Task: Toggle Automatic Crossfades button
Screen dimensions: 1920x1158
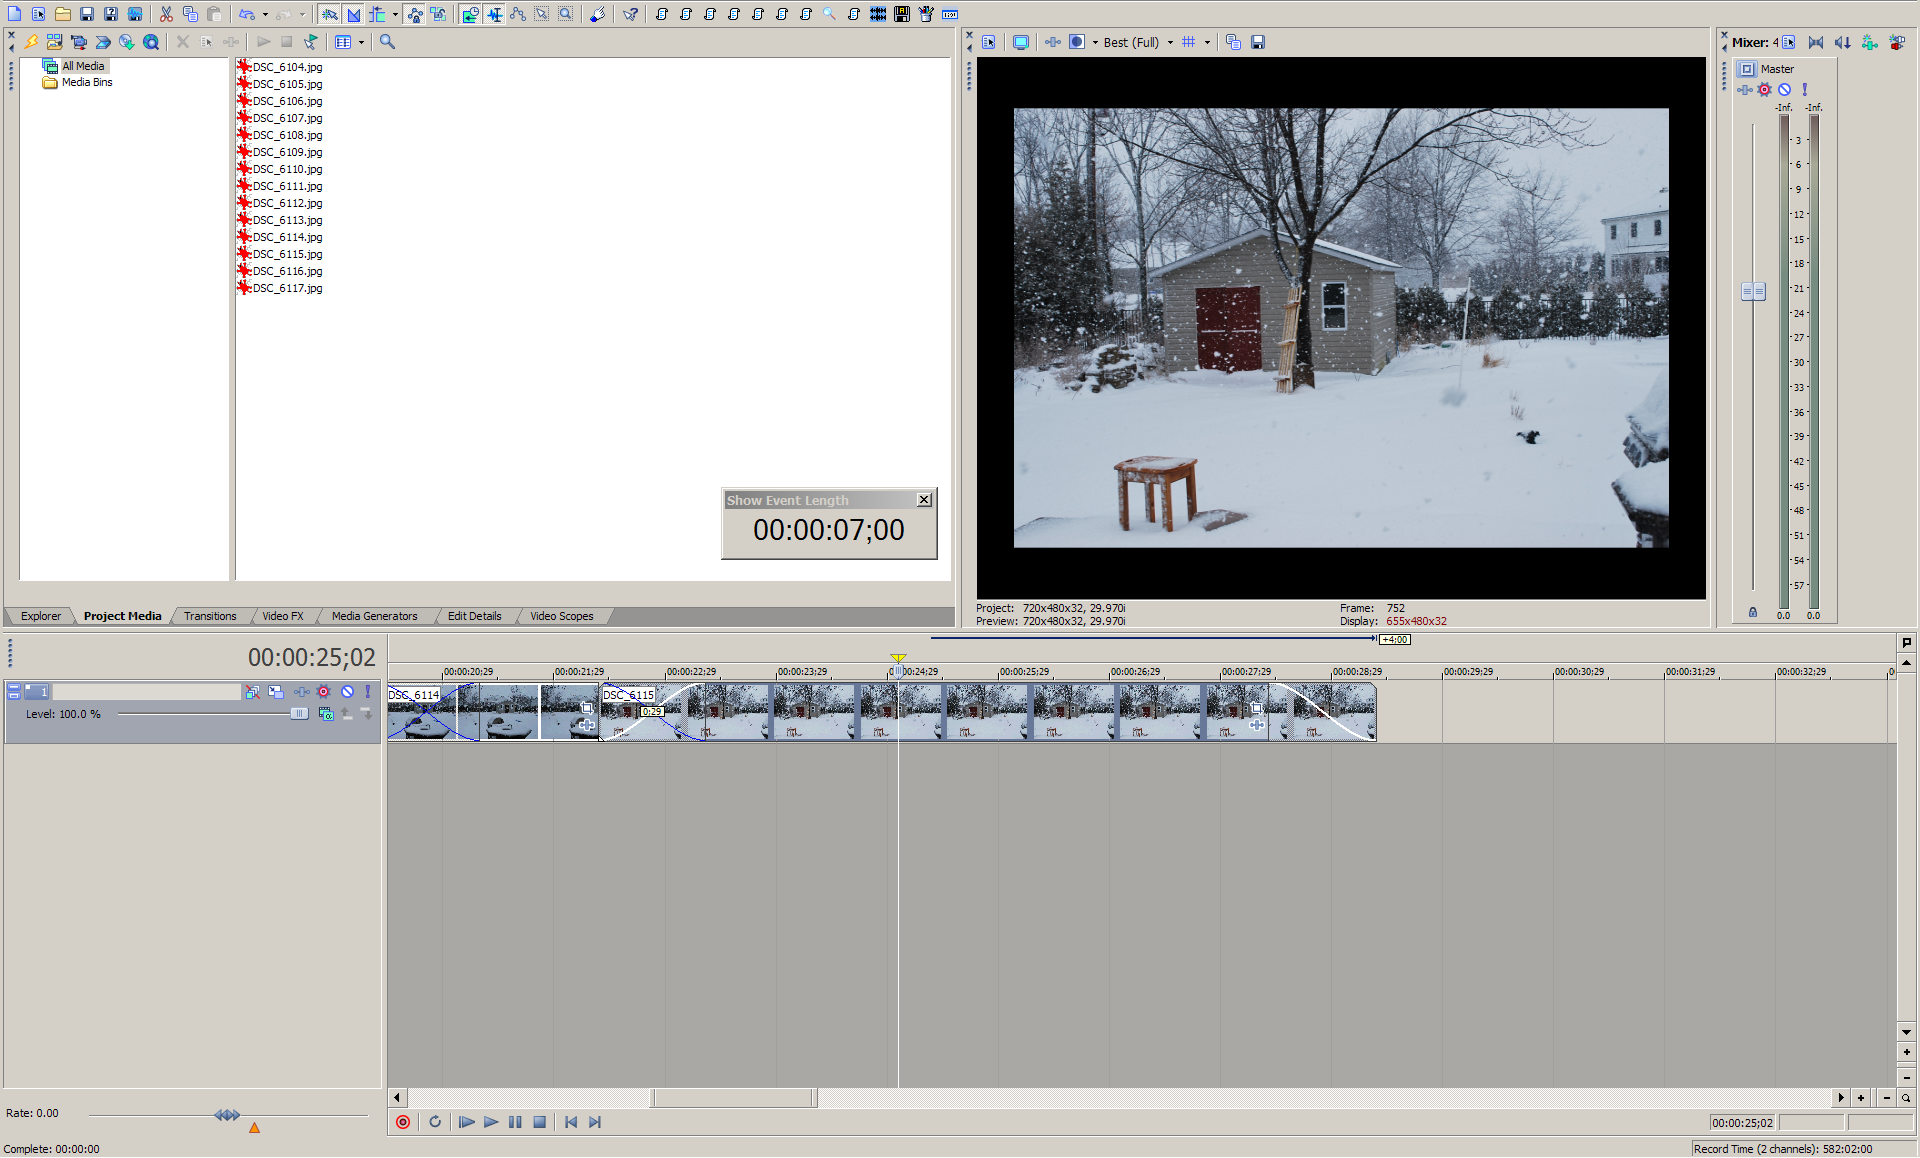Action: pyautogui.click(x=353, y=14)
